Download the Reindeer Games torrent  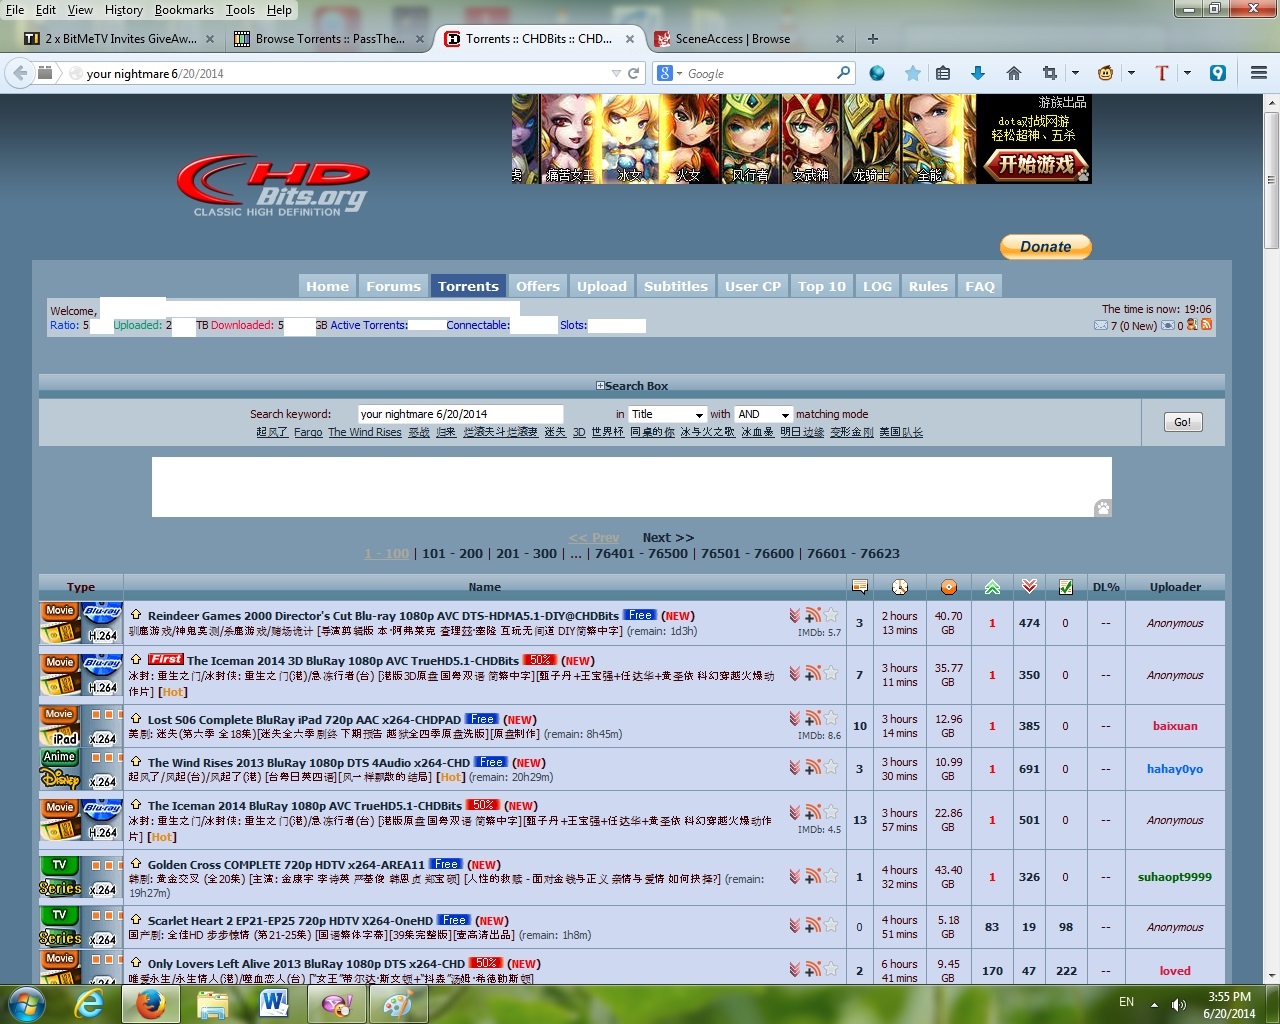pos(795,616)
